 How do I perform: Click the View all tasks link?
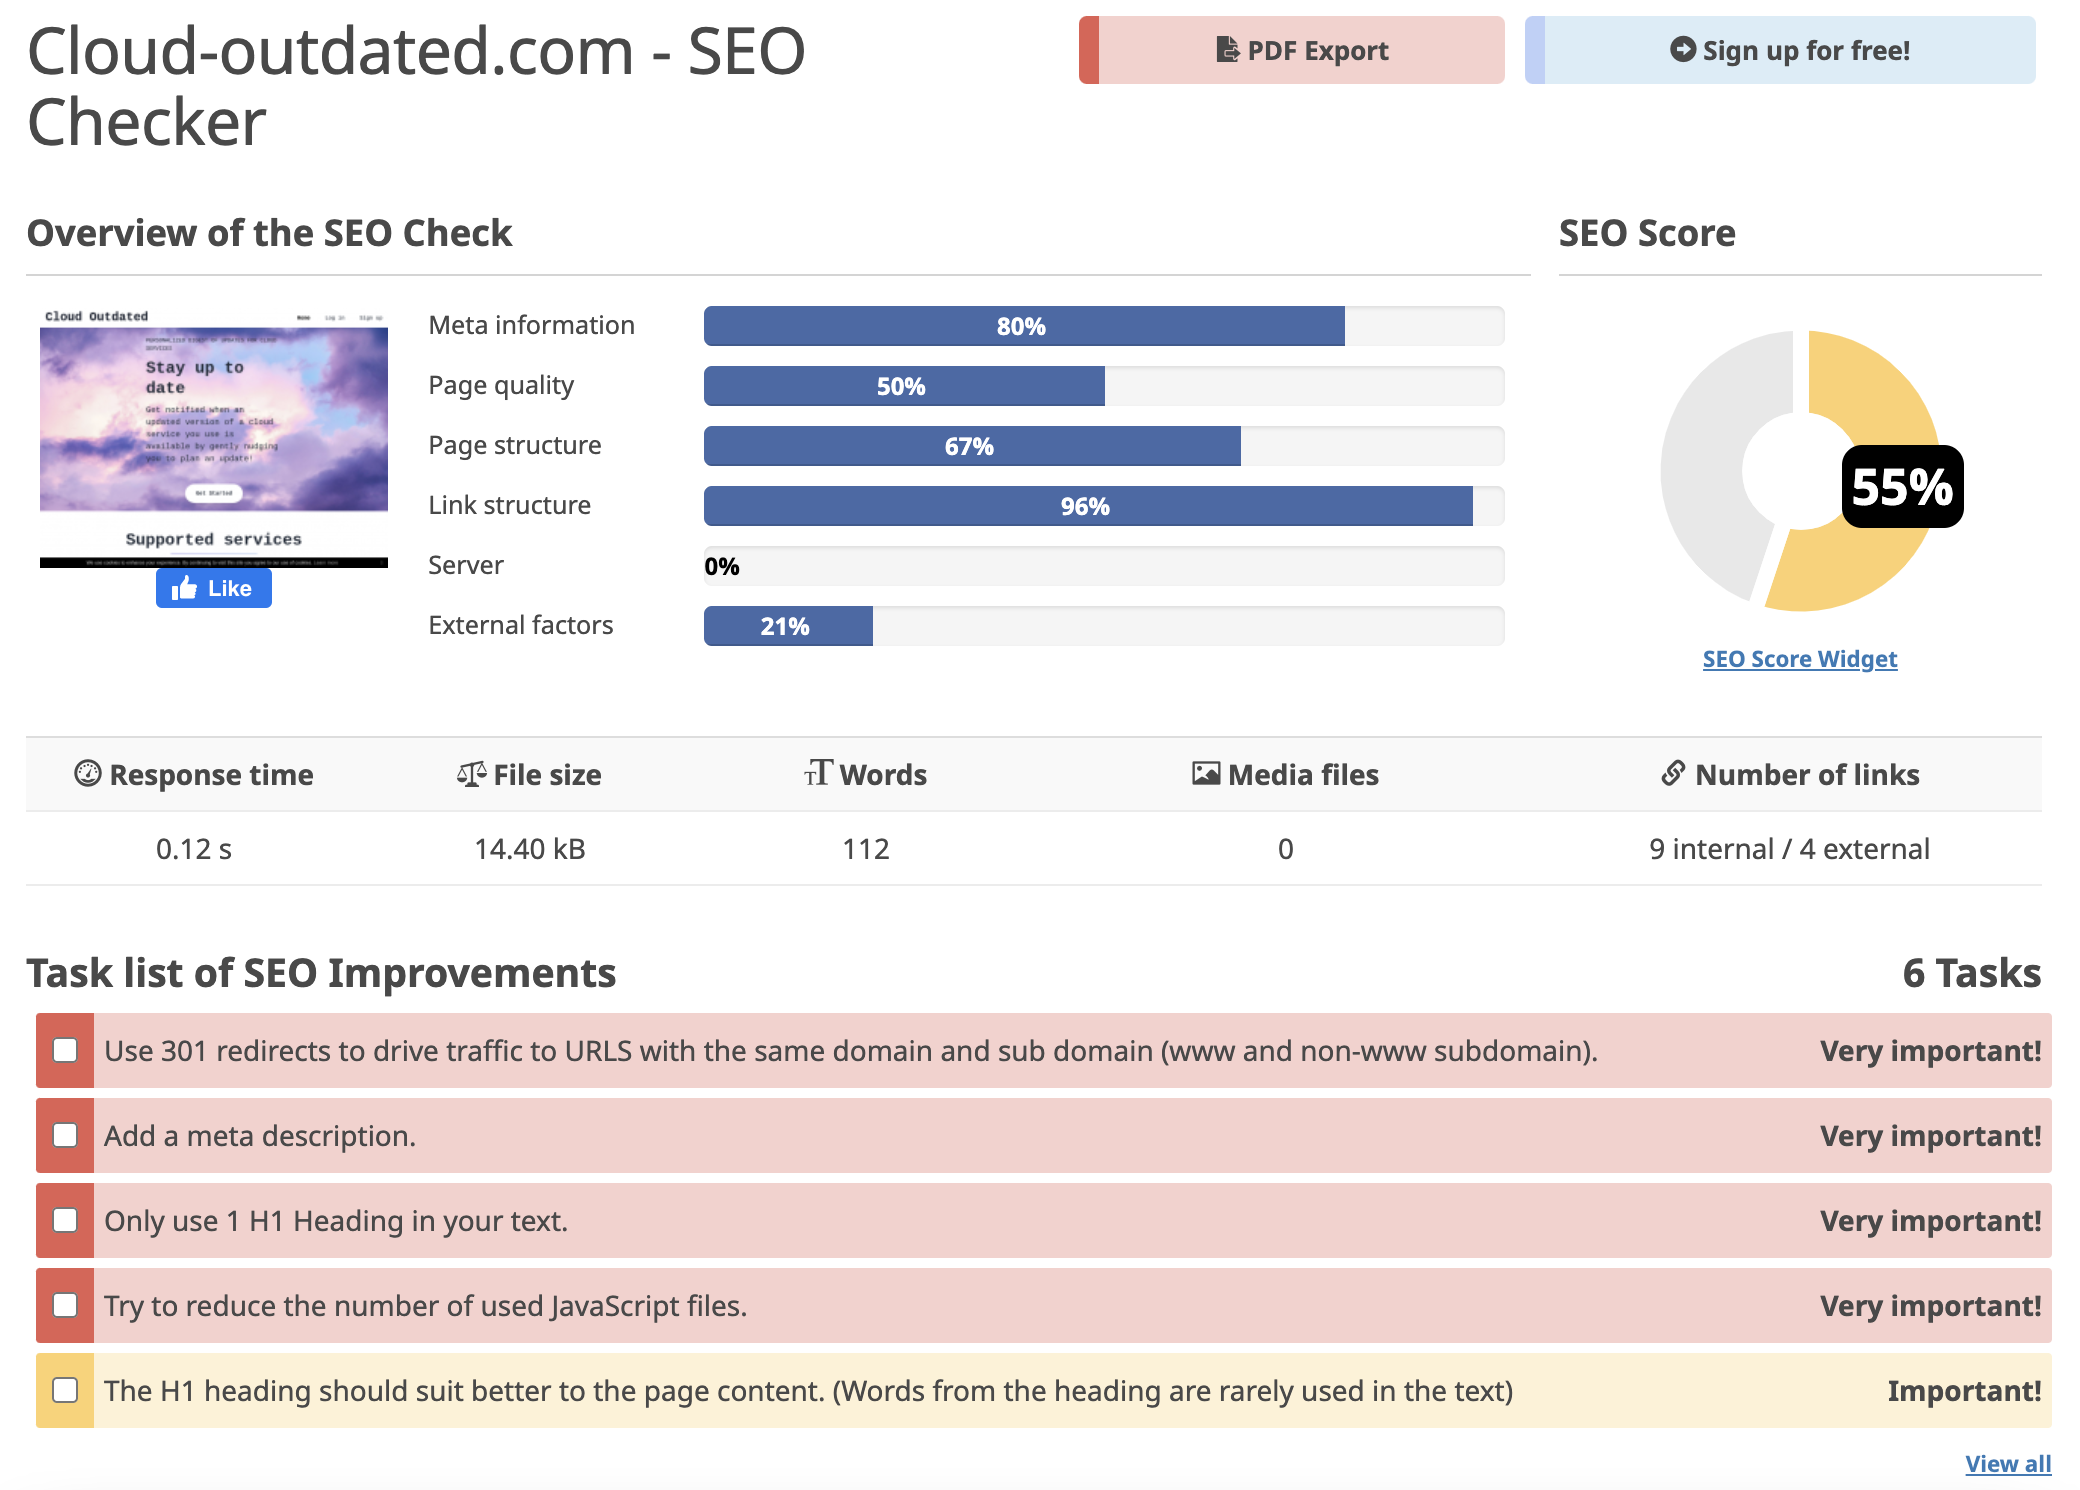2007,1464
